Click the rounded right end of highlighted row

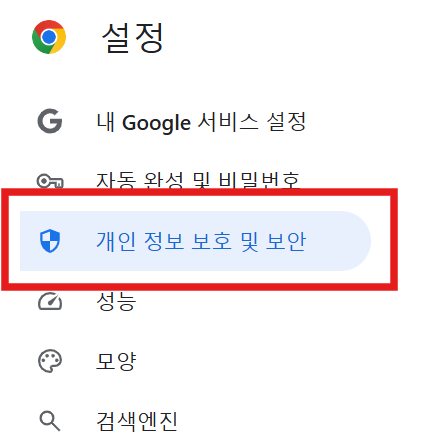[357, 241]
